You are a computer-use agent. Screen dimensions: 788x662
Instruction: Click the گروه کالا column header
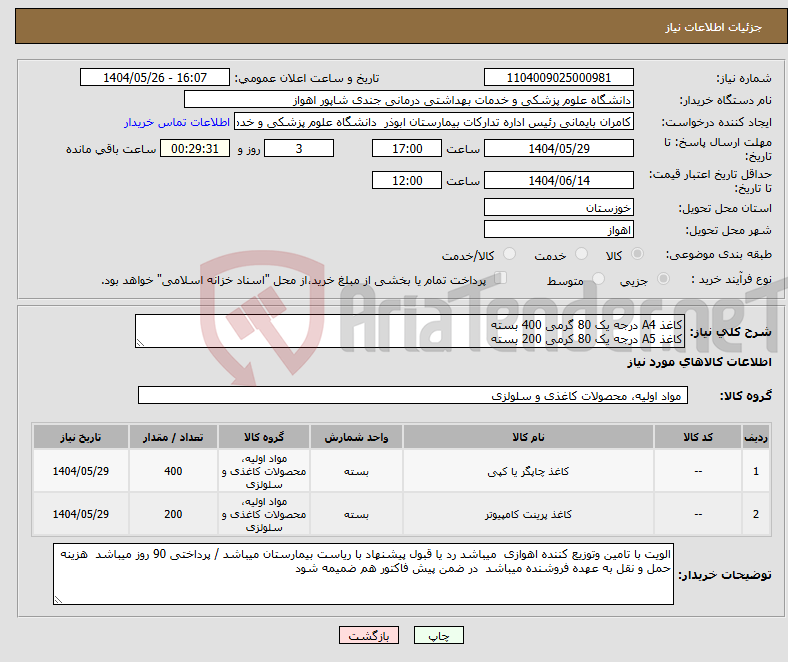pos(264,437)
